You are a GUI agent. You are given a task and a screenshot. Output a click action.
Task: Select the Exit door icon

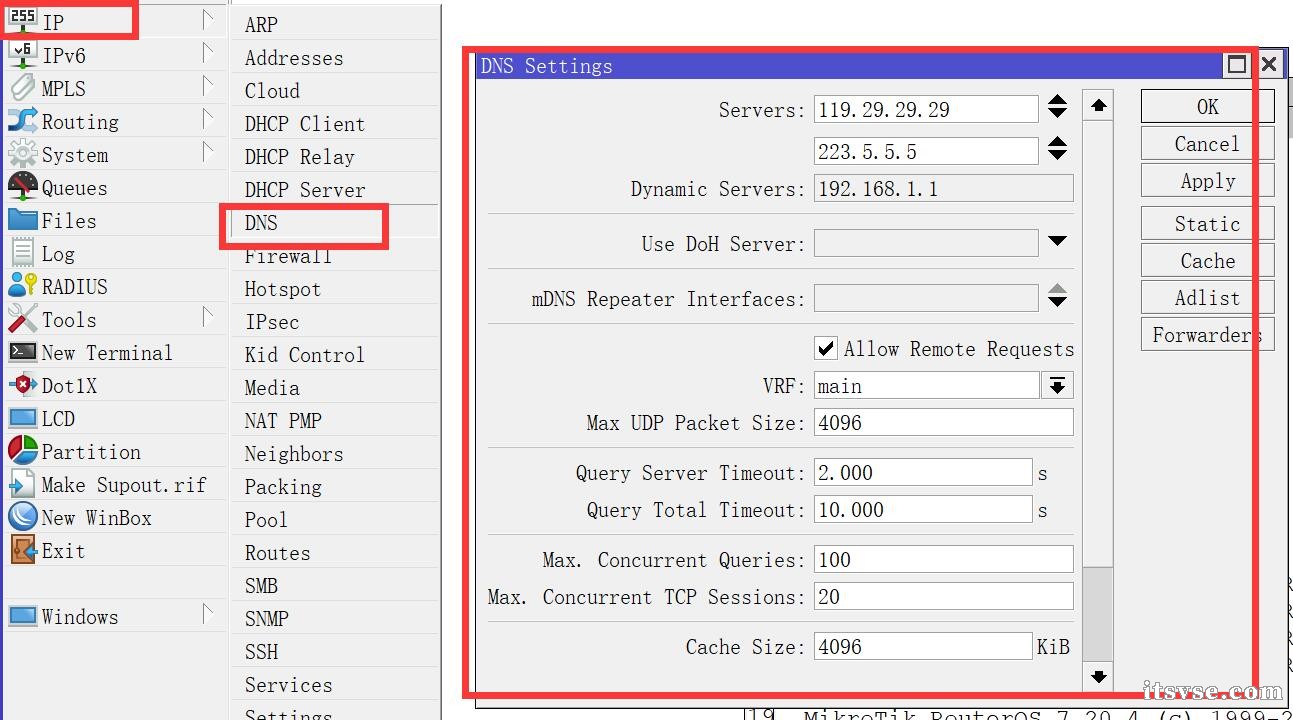pyautogui.click(x=22, y=550)
